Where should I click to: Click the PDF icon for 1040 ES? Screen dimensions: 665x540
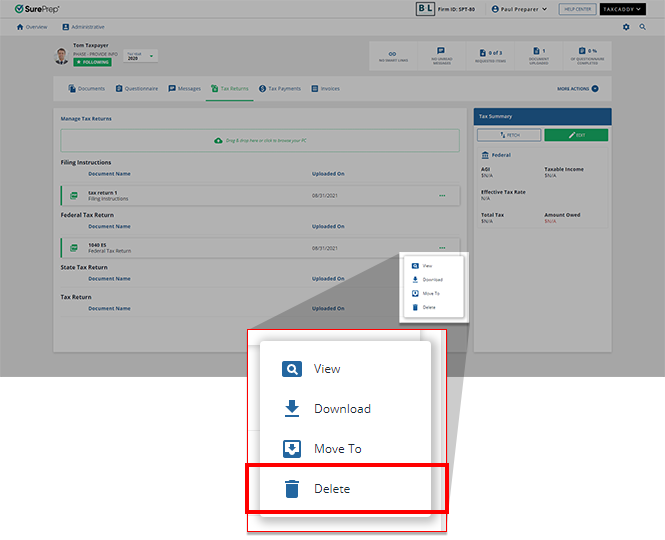(x=74, y=248)
